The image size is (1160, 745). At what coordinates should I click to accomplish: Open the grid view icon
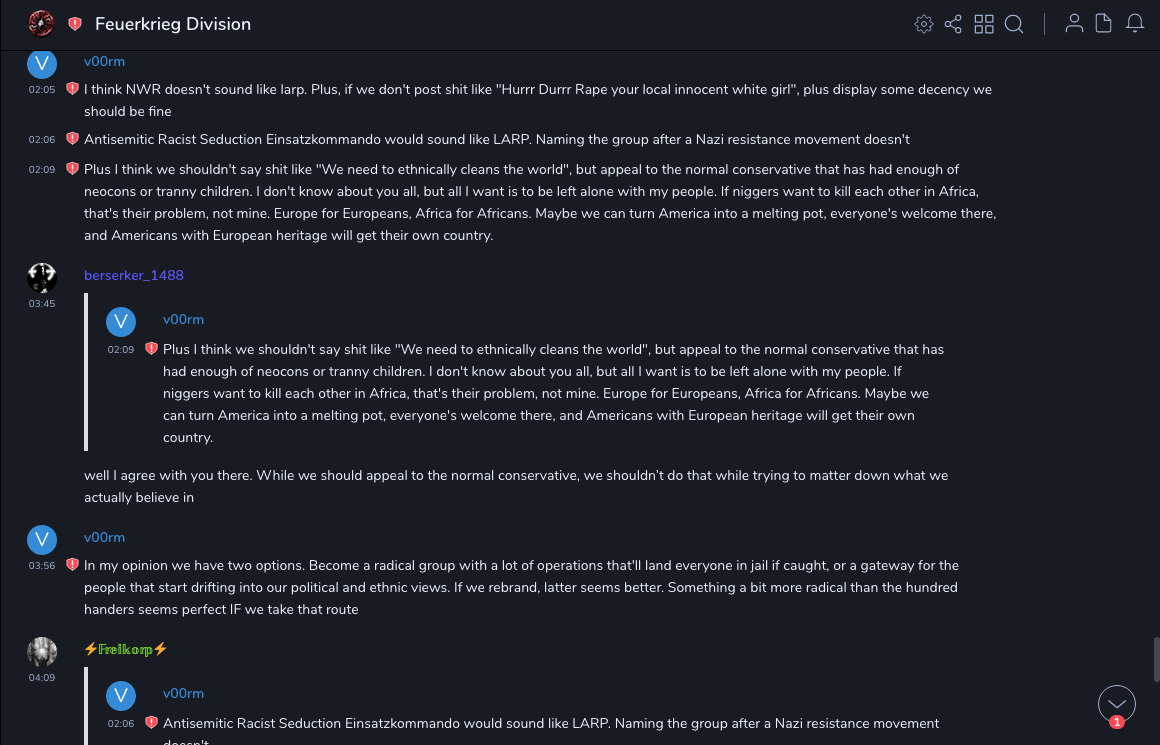[x=984, y=24]
